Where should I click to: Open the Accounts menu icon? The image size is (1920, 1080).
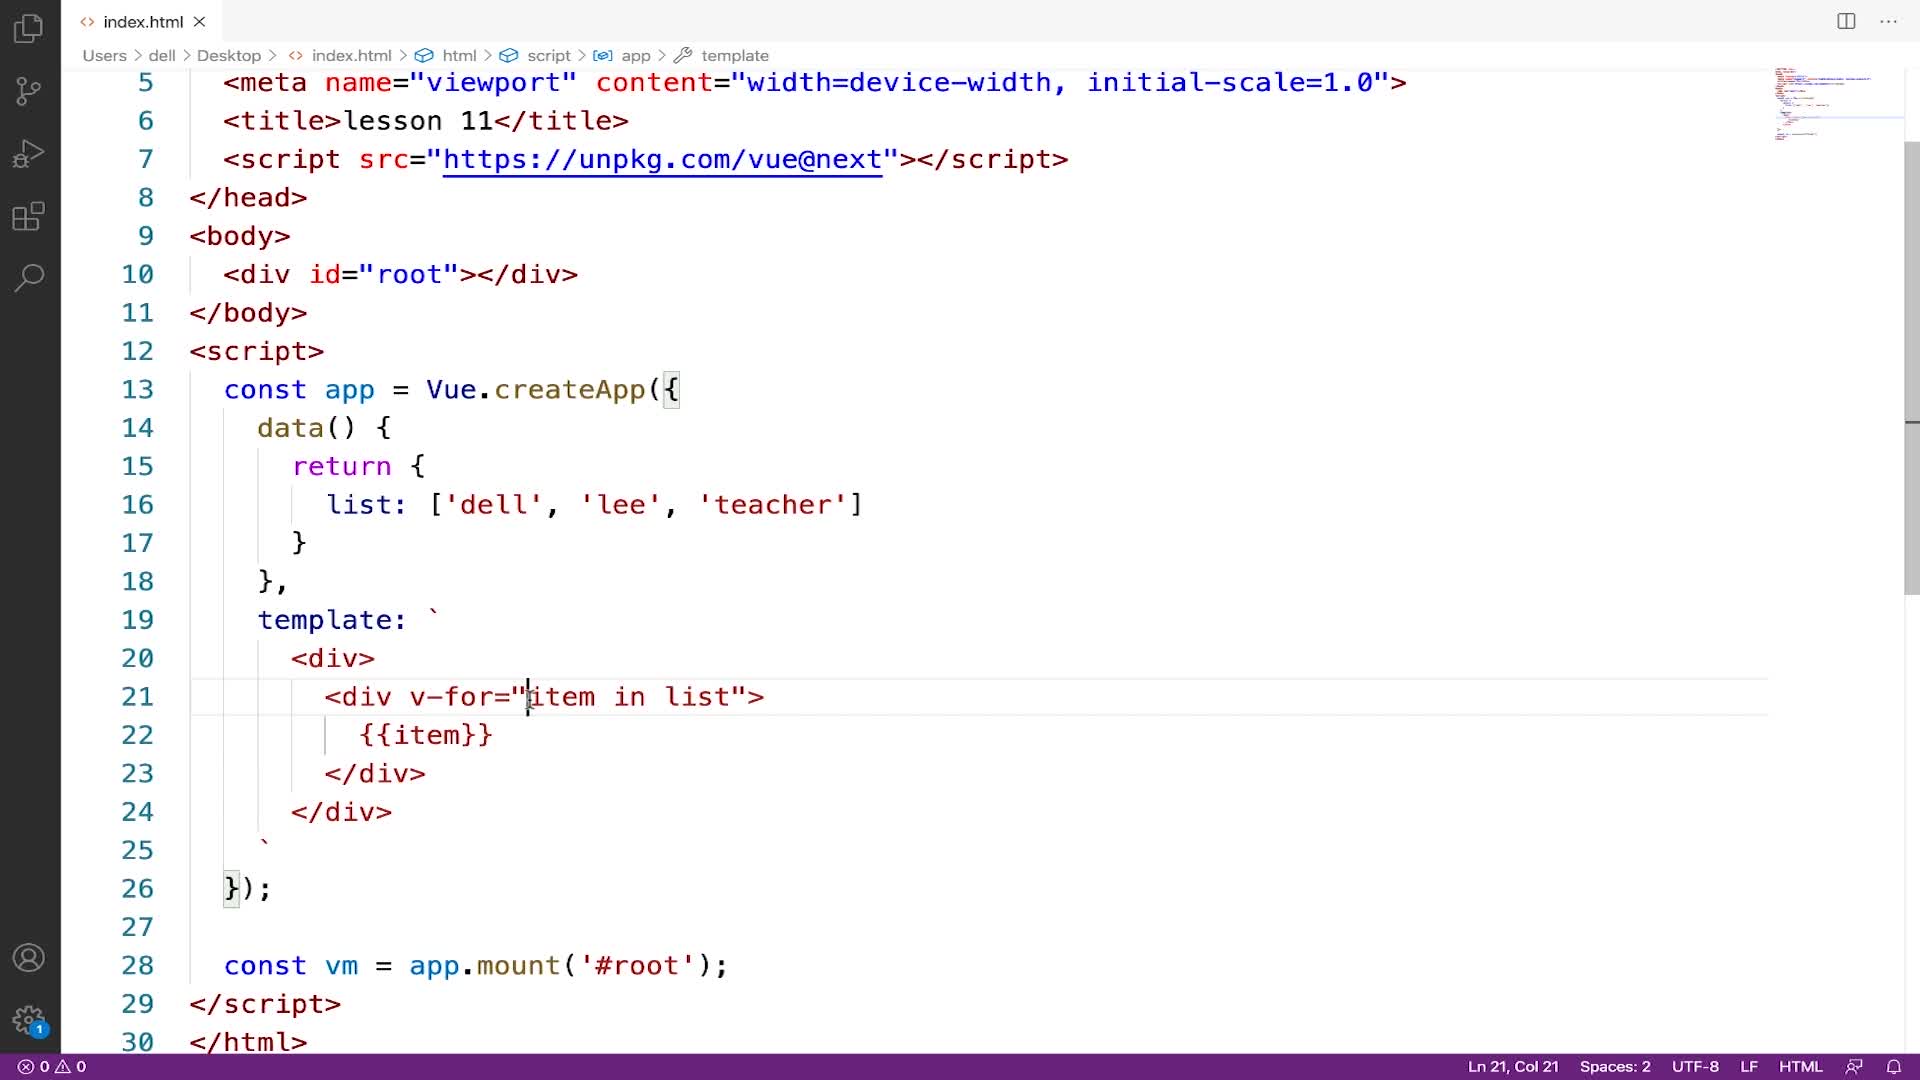[29, 958]
